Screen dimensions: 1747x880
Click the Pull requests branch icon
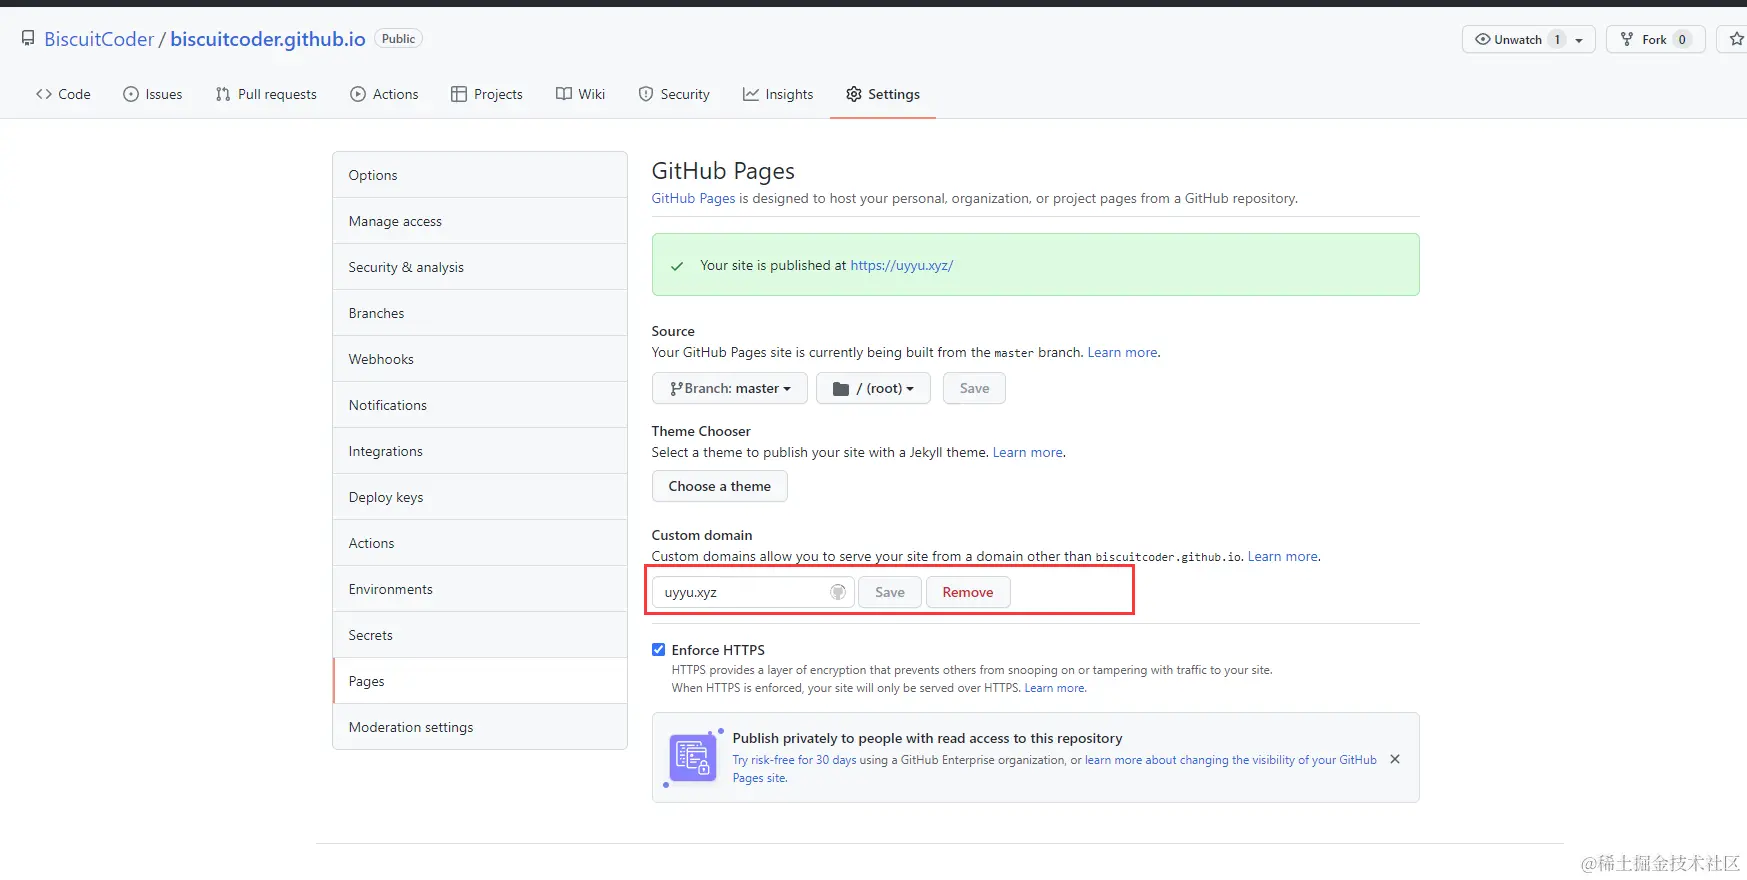coord(223,94)
